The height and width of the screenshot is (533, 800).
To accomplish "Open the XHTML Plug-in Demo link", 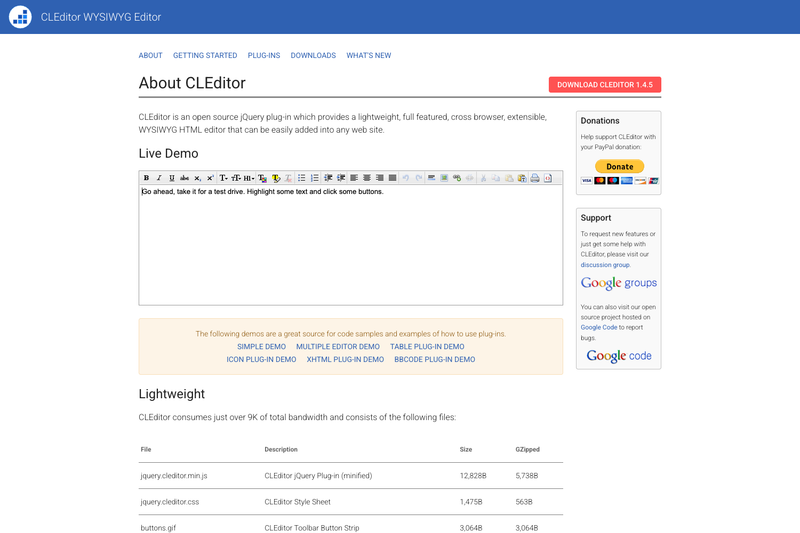I will point(345,359).
